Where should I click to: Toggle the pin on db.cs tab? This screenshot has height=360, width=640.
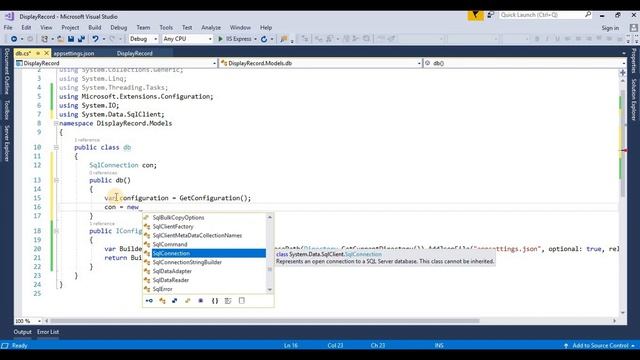pyautogui.click(x=38, y=53)
